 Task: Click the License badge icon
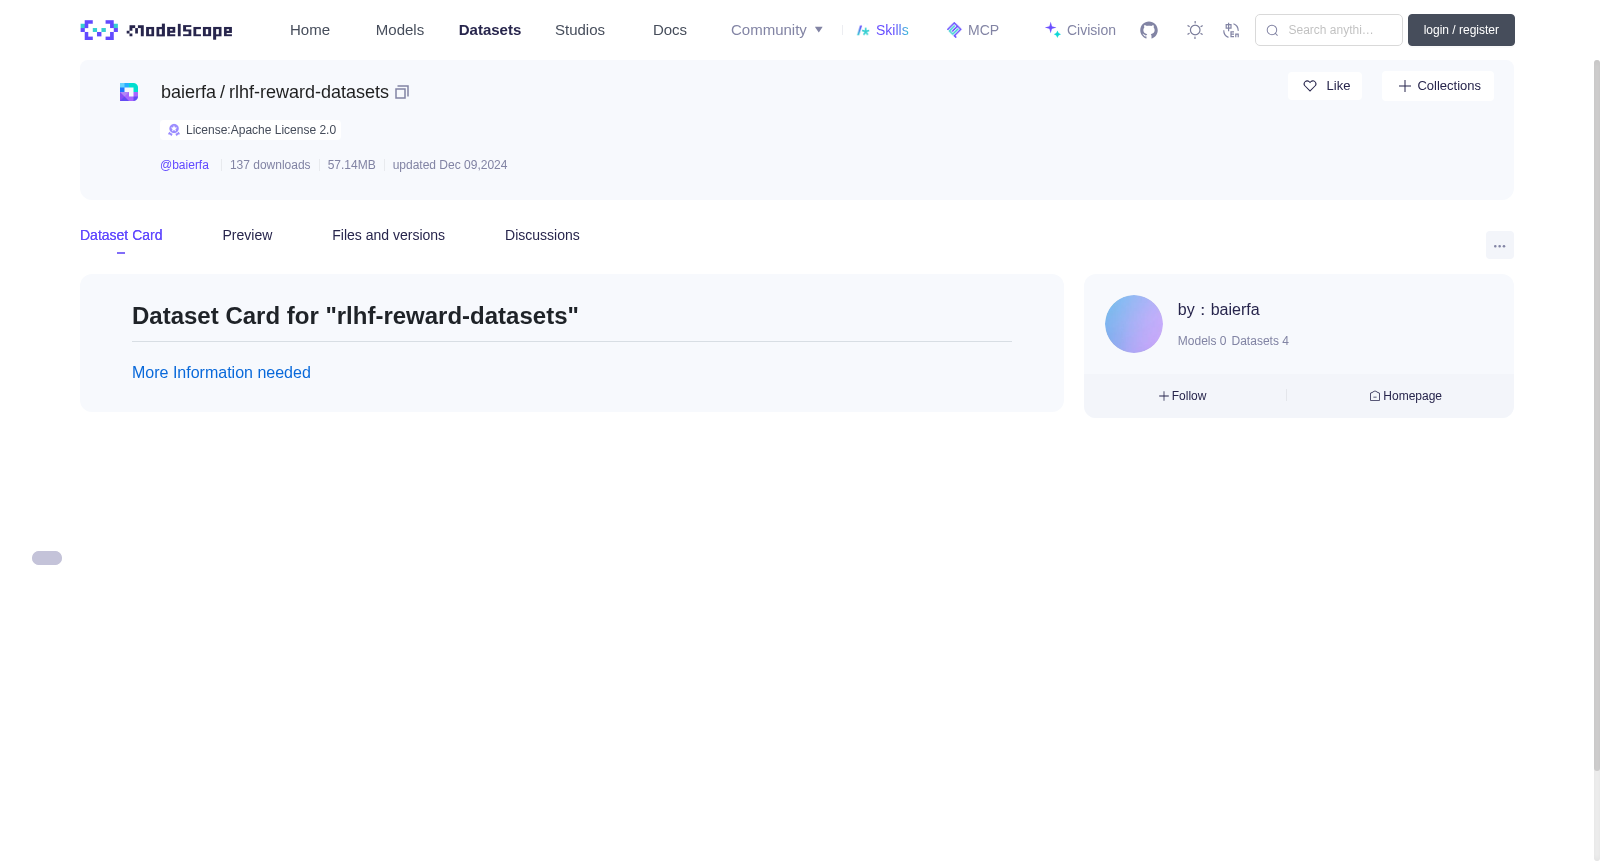(x=174, y=130)
